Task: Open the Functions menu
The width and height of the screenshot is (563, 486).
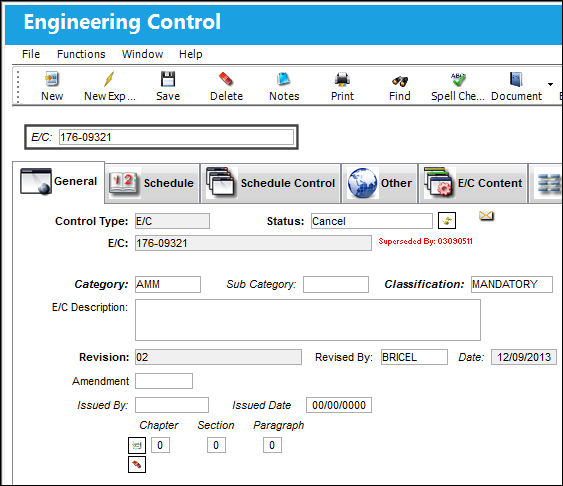Action: (x=81, y=54)
